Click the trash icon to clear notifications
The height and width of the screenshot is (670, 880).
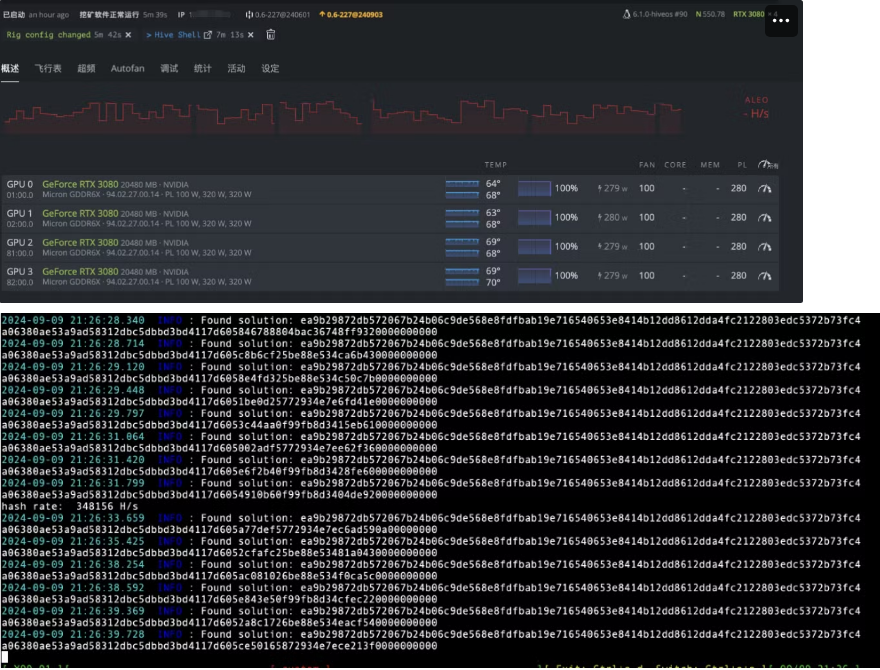270,35
